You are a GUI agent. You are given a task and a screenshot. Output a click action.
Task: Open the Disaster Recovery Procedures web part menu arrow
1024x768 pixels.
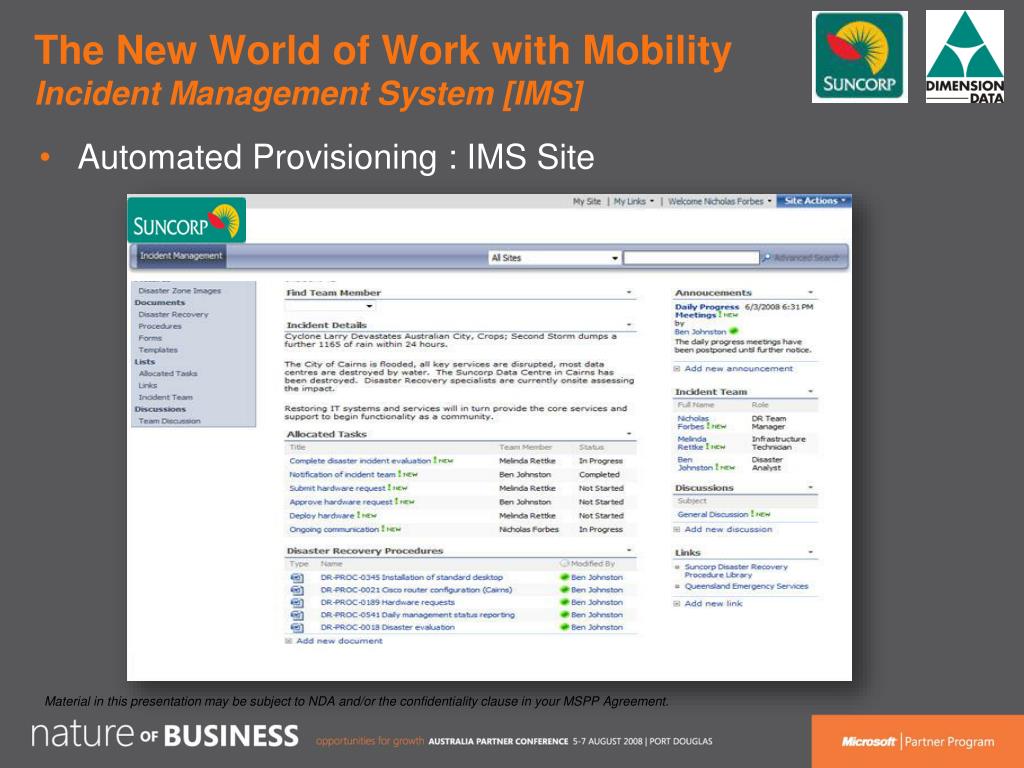coord(629,551)
